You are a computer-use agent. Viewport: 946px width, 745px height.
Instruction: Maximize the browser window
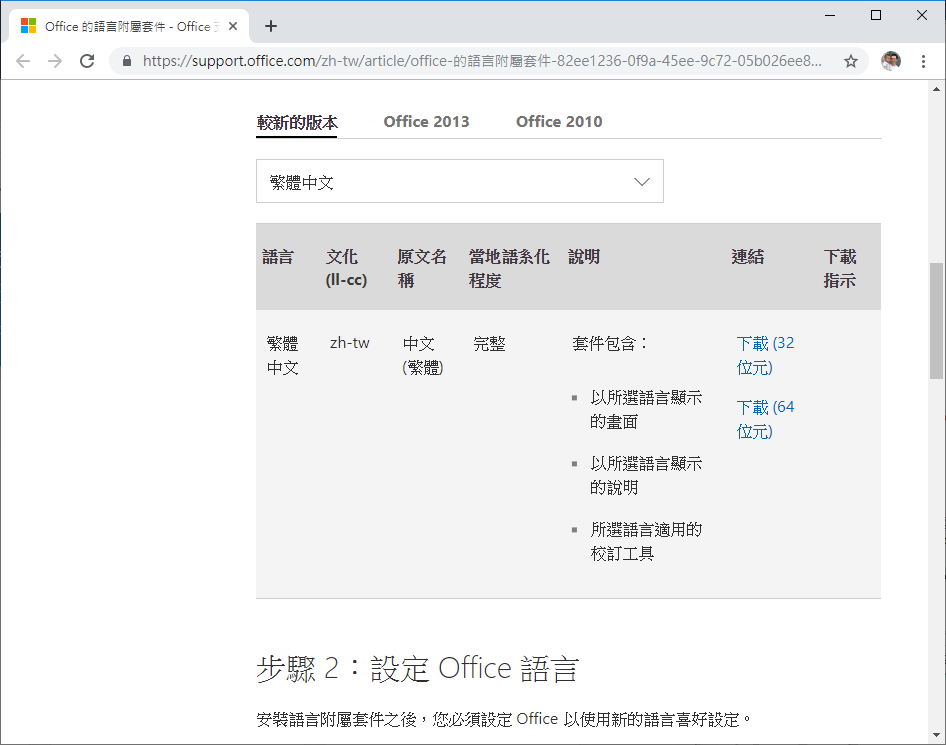(876, 15)
